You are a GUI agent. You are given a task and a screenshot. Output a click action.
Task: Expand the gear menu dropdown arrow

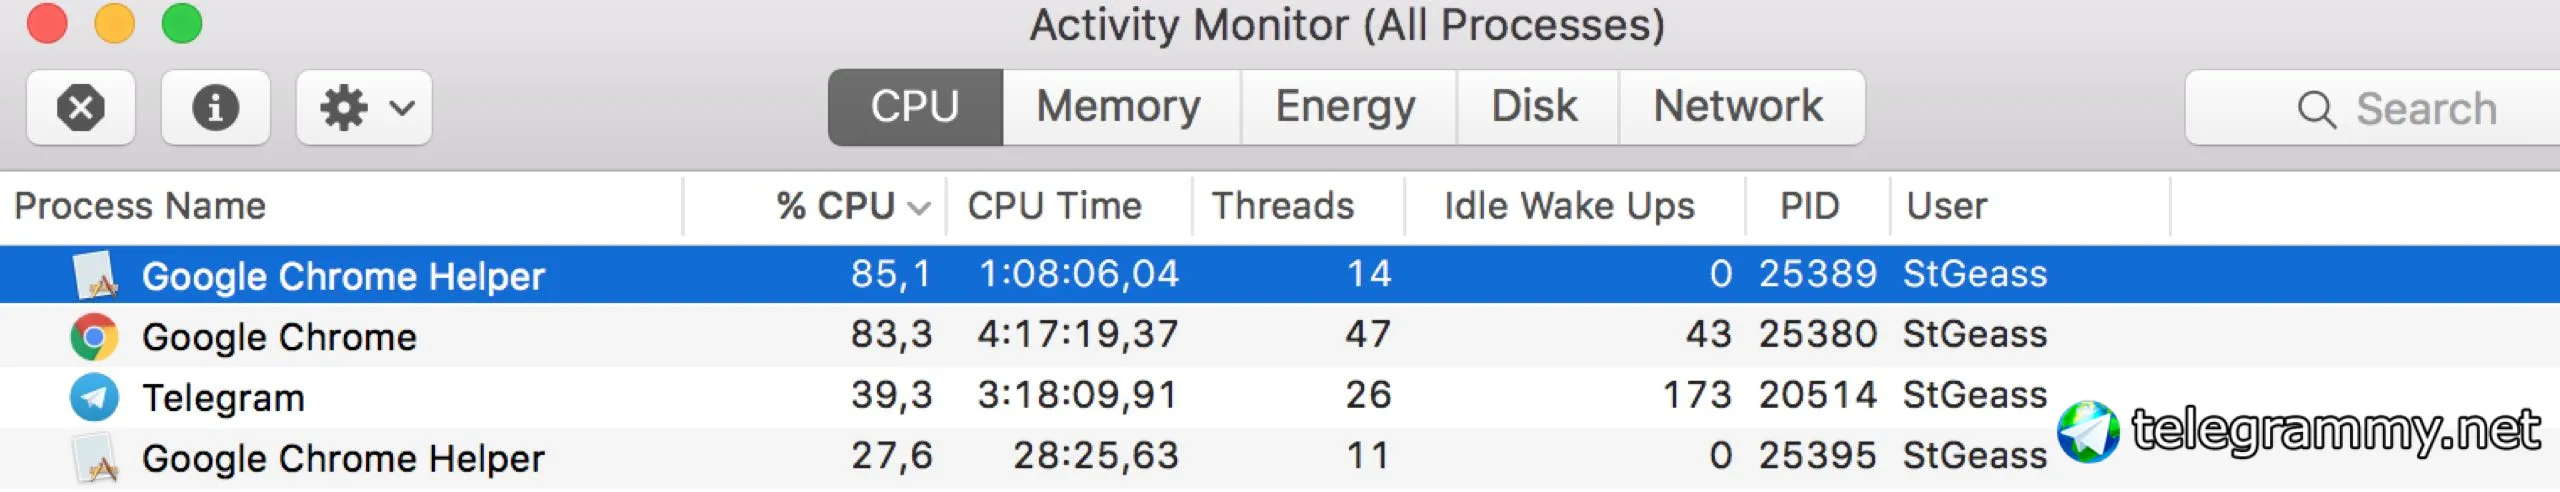(402, 107)
